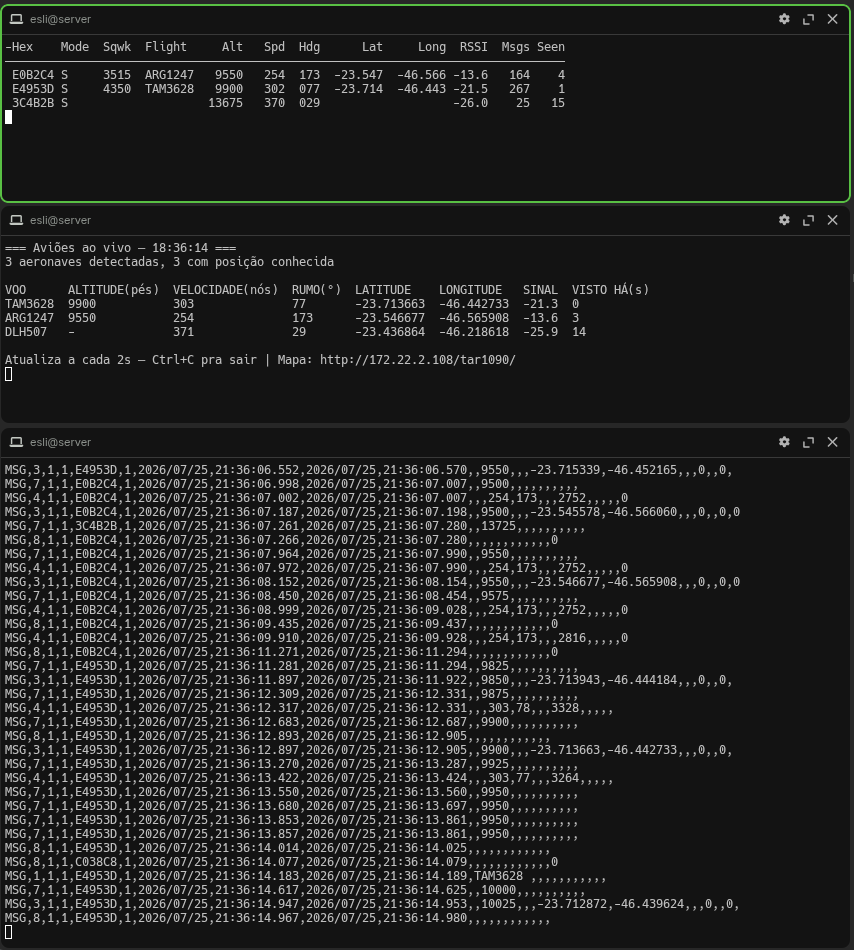The height and width of the screenshot is (950, 854).
Task: Click the VISTO HÁ(s) column header
Action: tap(611, 290)
